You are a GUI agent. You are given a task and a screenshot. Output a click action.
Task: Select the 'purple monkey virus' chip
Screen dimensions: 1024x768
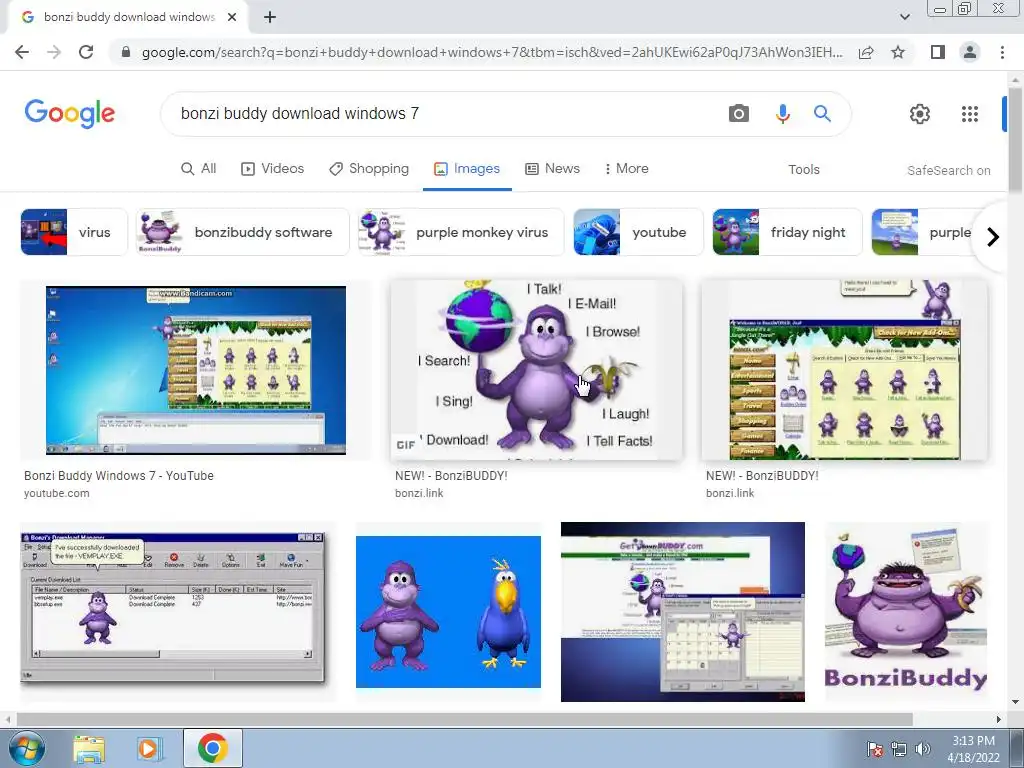click(460, 232)
